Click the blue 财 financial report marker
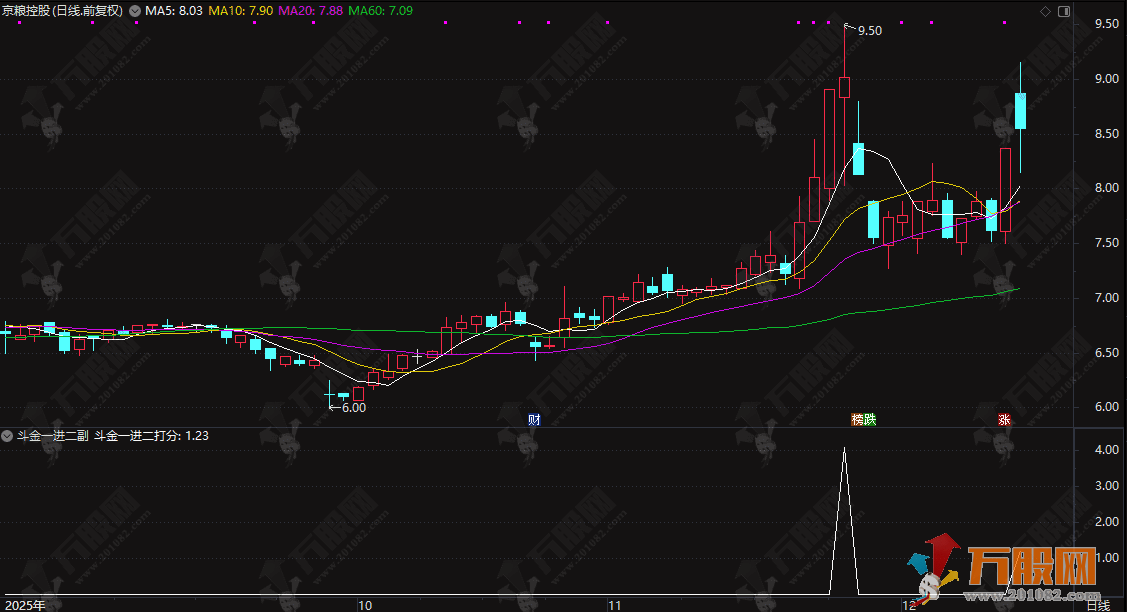 click(534, 420)
